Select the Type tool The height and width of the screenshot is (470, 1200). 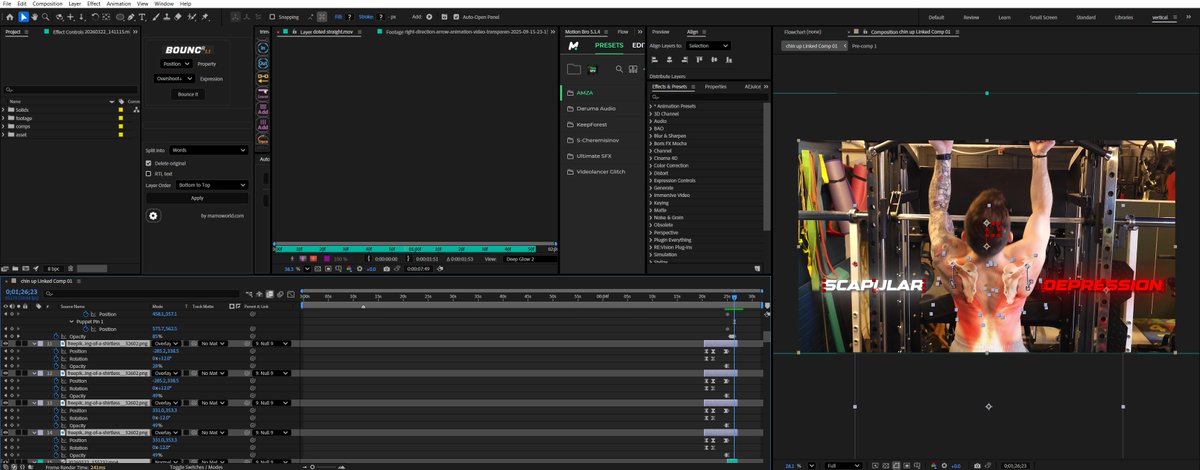pos(142,17)
